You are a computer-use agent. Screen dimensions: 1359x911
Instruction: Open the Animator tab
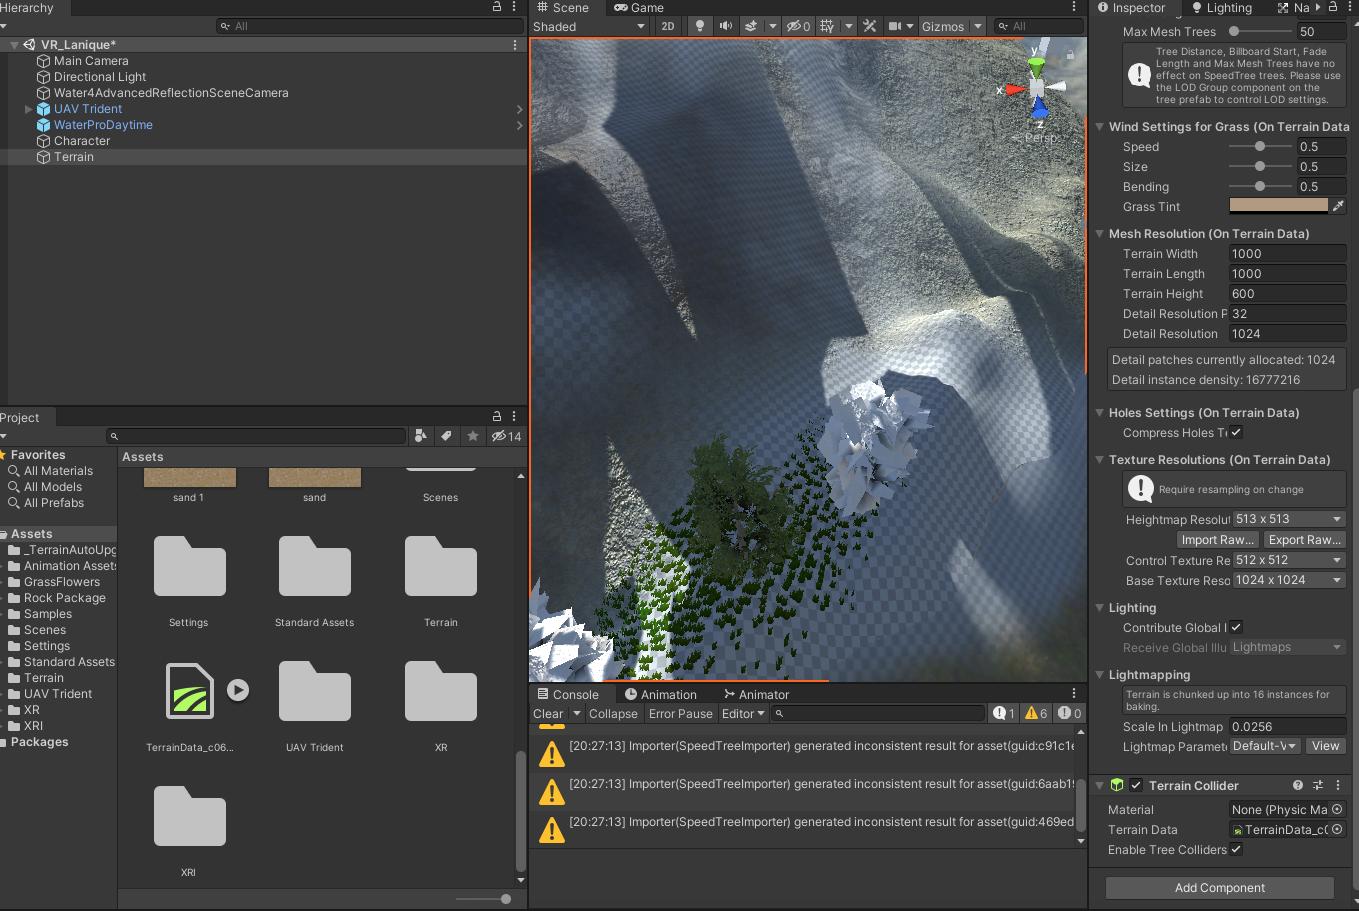[757, 694]
